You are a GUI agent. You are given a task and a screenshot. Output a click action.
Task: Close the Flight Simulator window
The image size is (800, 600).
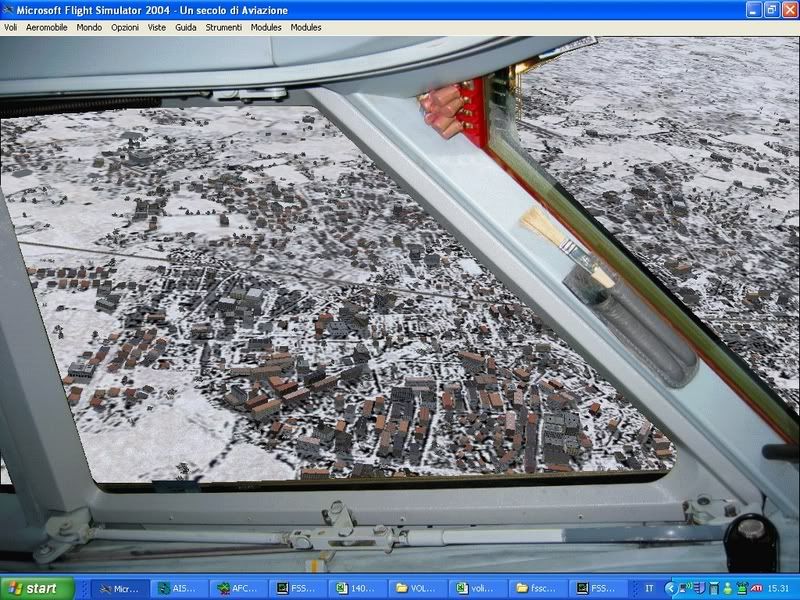pos(789,10)
